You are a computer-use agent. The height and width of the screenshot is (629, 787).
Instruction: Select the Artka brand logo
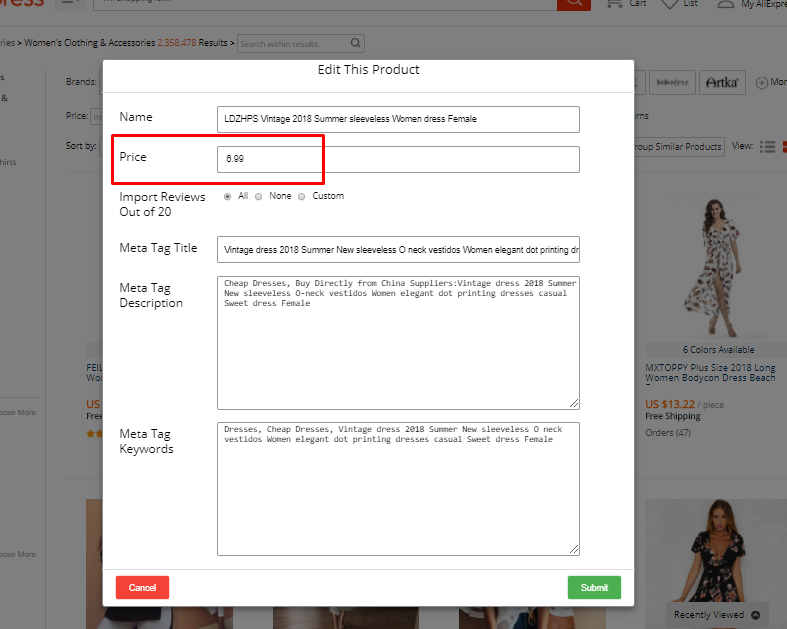click(x=722, y=82)
